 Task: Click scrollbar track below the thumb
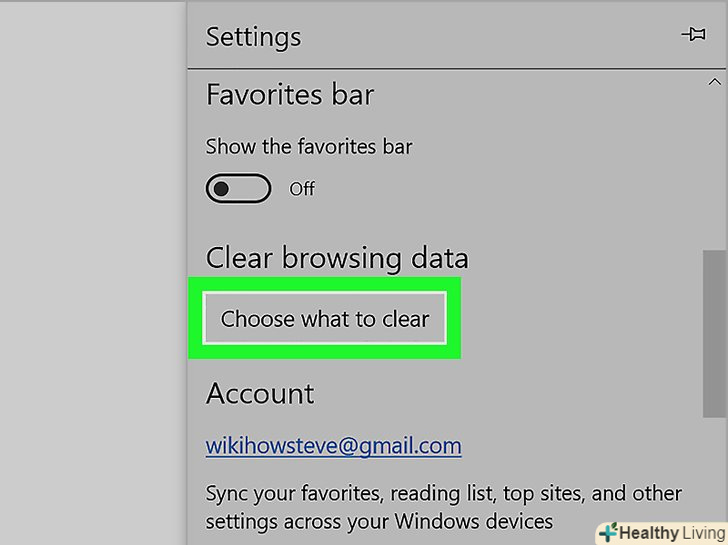coord(714,470)
